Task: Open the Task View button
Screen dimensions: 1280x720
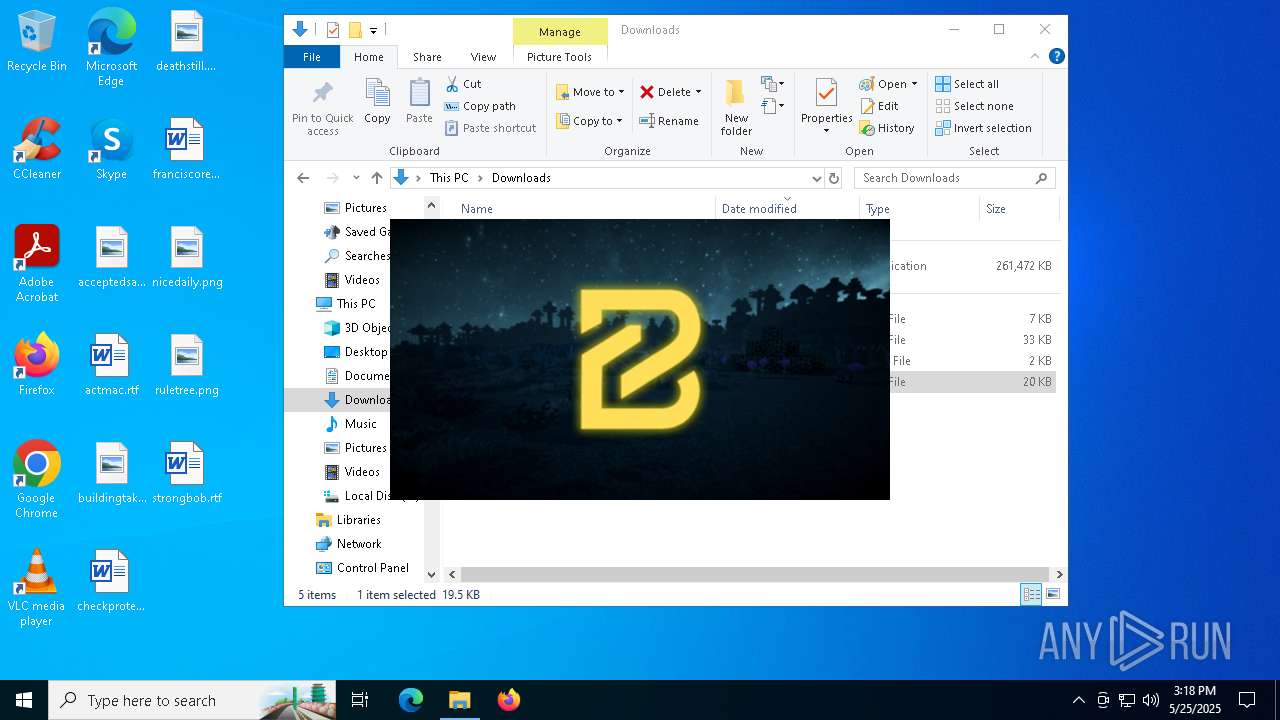Action: click(x=360, y=700)
